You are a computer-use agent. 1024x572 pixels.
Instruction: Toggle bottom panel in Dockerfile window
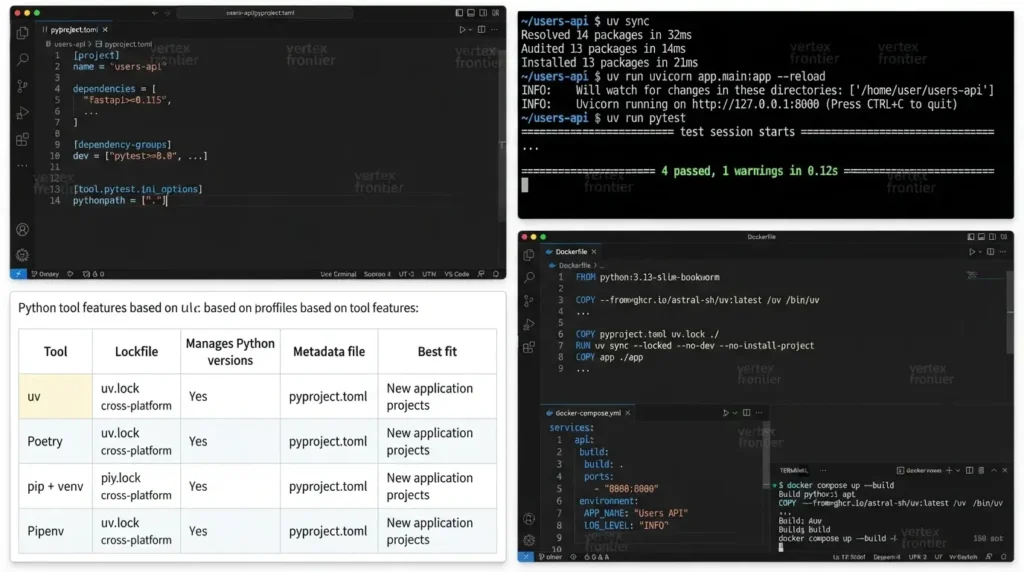pyautogui.click(x=981, y=237)
